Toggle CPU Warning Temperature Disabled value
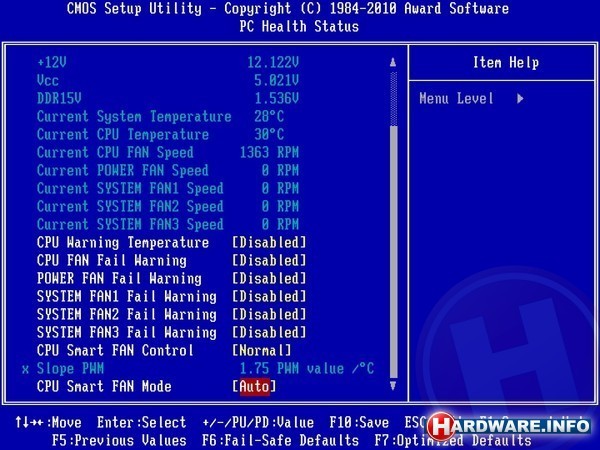The width and height of the screenshot is (600, 450). 269,243
